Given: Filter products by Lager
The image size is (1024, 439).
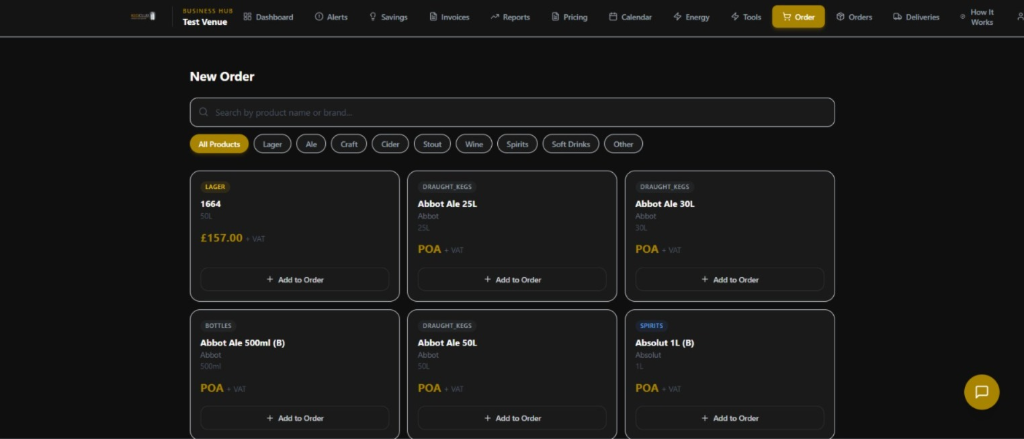Looking at the screenshot, I should [272, 144].
